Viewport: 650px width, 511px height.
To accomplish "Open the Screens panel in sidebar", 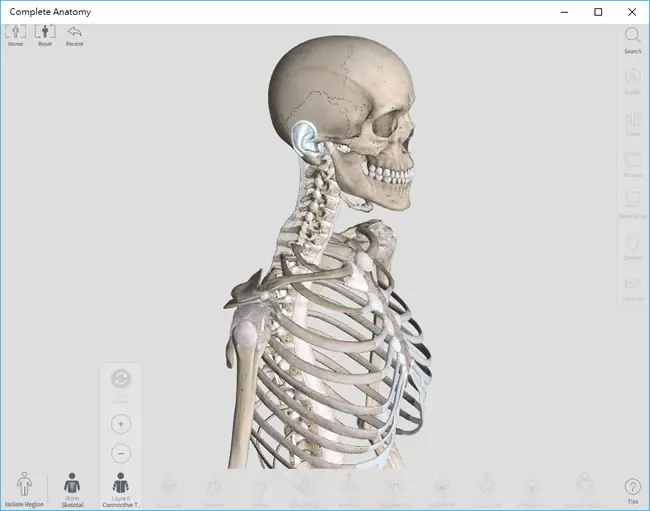I will point(632,165).
